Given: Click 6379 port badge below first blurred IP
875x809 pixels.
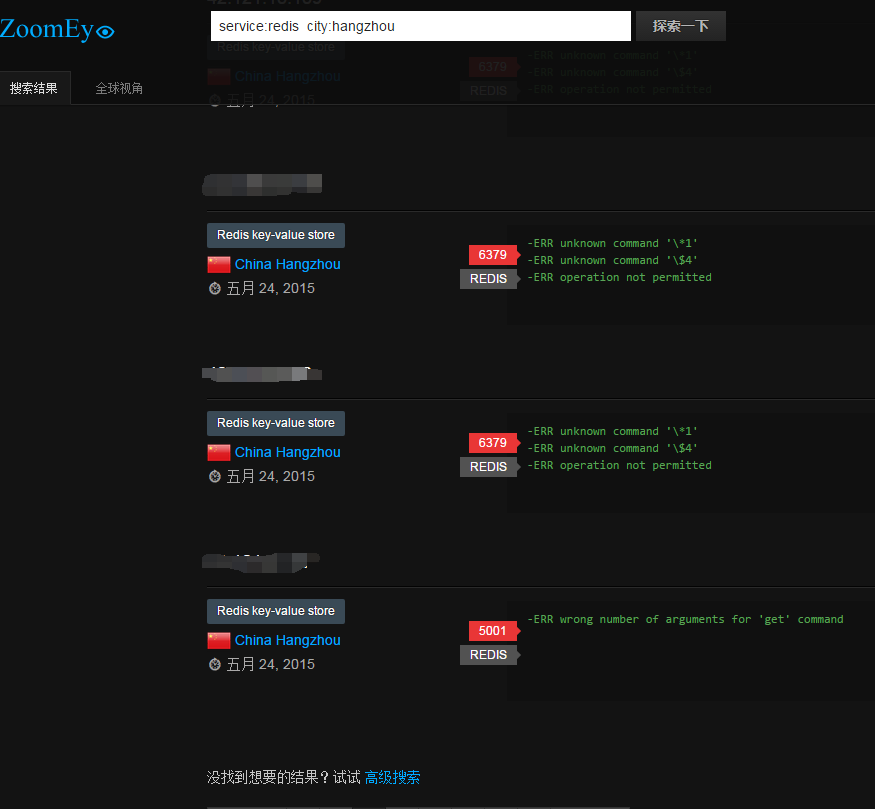Looking at the screenshot, I should coord(492,255).
